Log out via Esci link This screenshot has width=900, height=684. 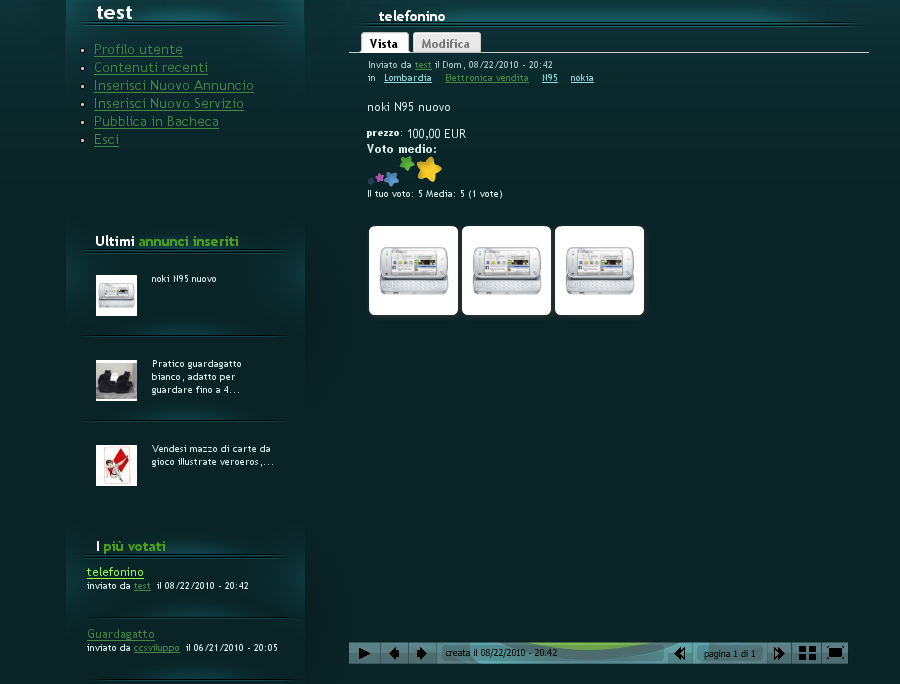point(106,139)
